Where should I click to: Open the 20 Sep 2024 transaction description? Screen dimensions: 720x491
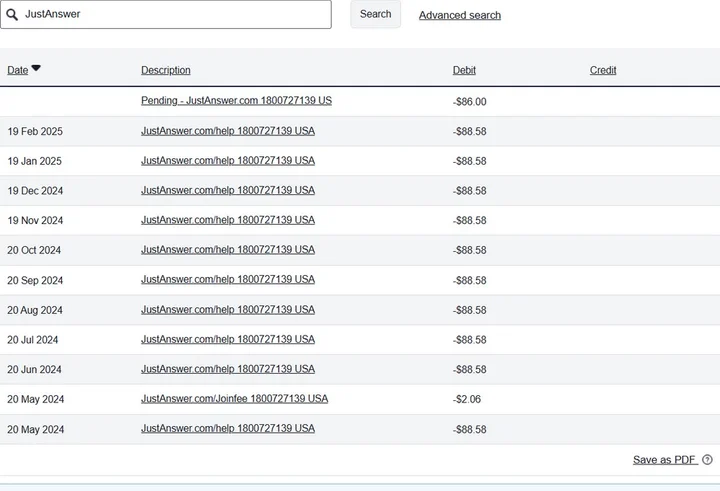[228, 279]
